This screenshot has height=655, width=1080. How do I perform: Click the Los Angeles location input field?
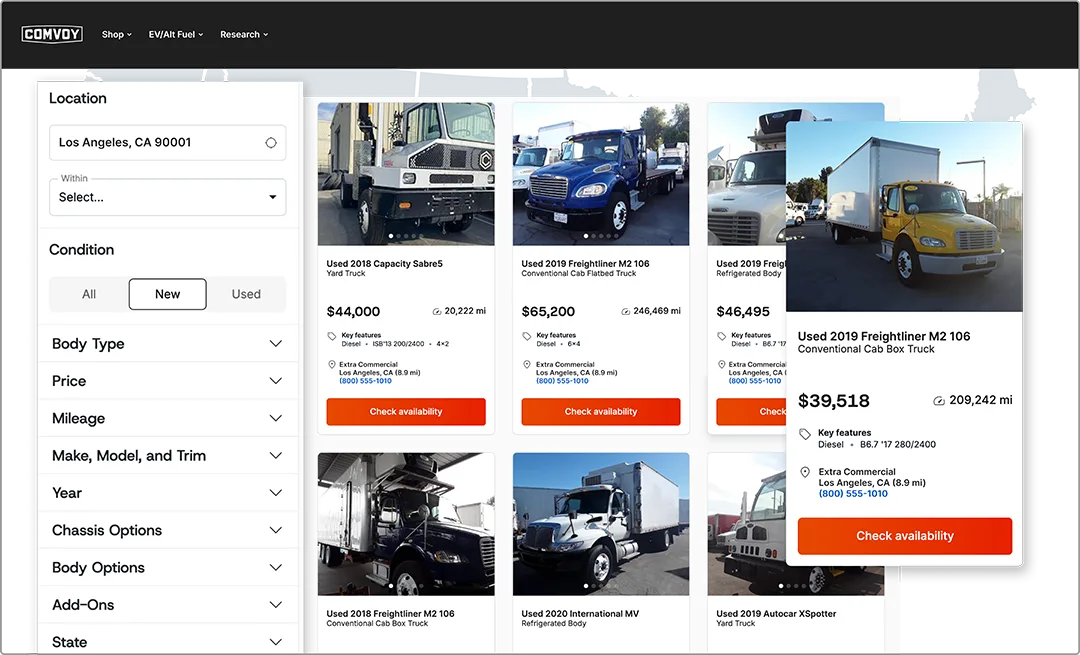point(167,143)
